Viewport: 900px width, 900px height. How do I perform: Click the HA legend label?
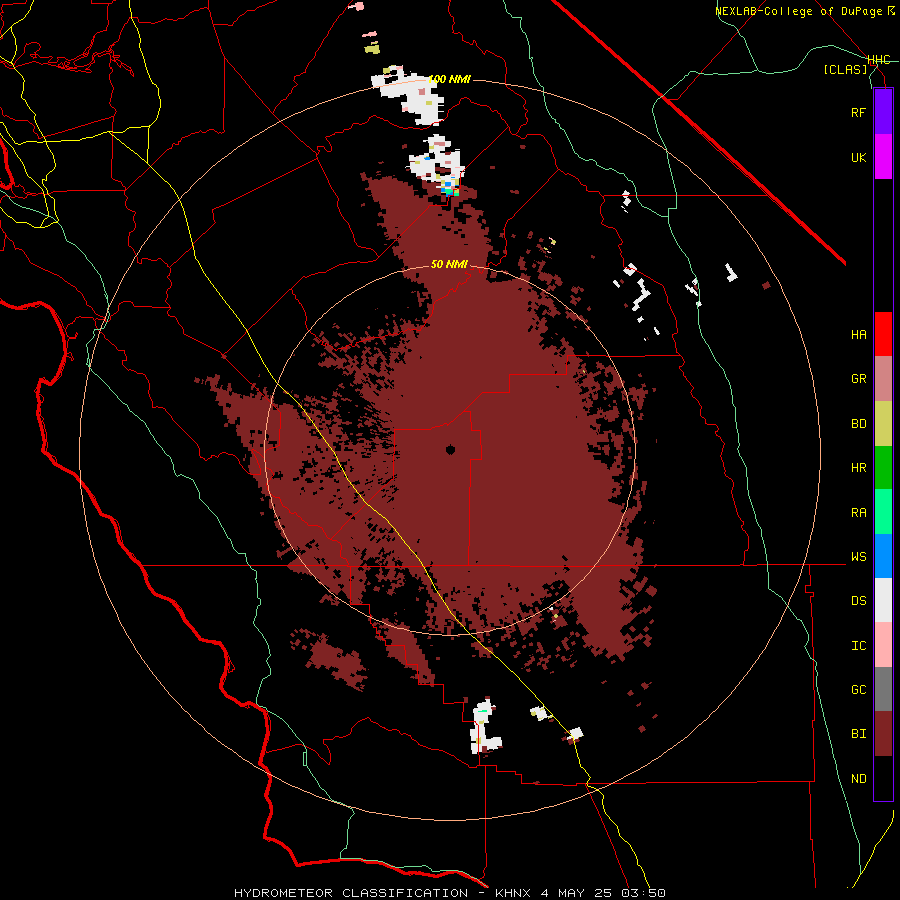pyautogui.click(x=858, y=335)
